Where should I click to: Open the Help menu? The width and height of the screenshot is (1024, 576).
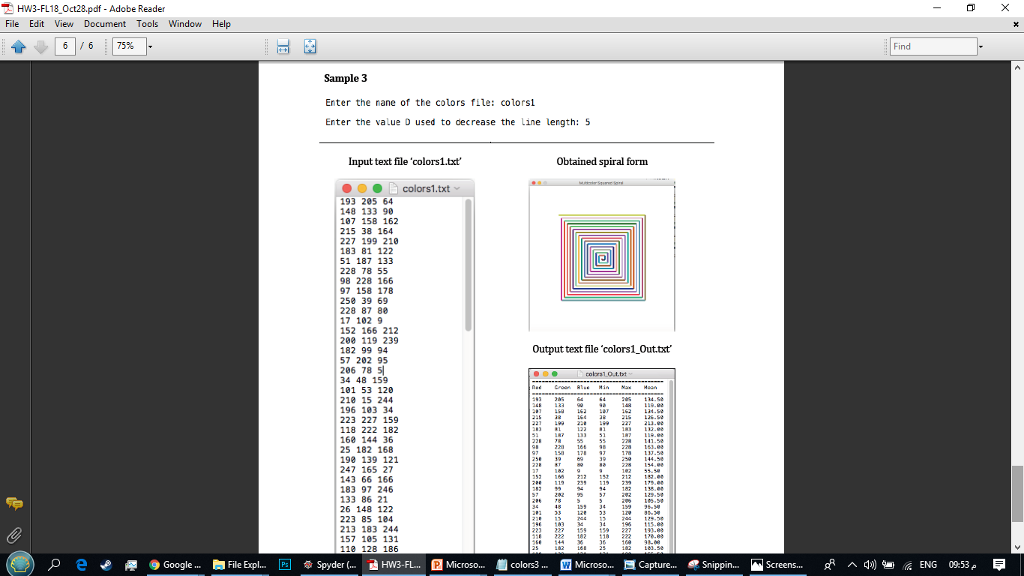pyautogui.click(x=222, y=23)
